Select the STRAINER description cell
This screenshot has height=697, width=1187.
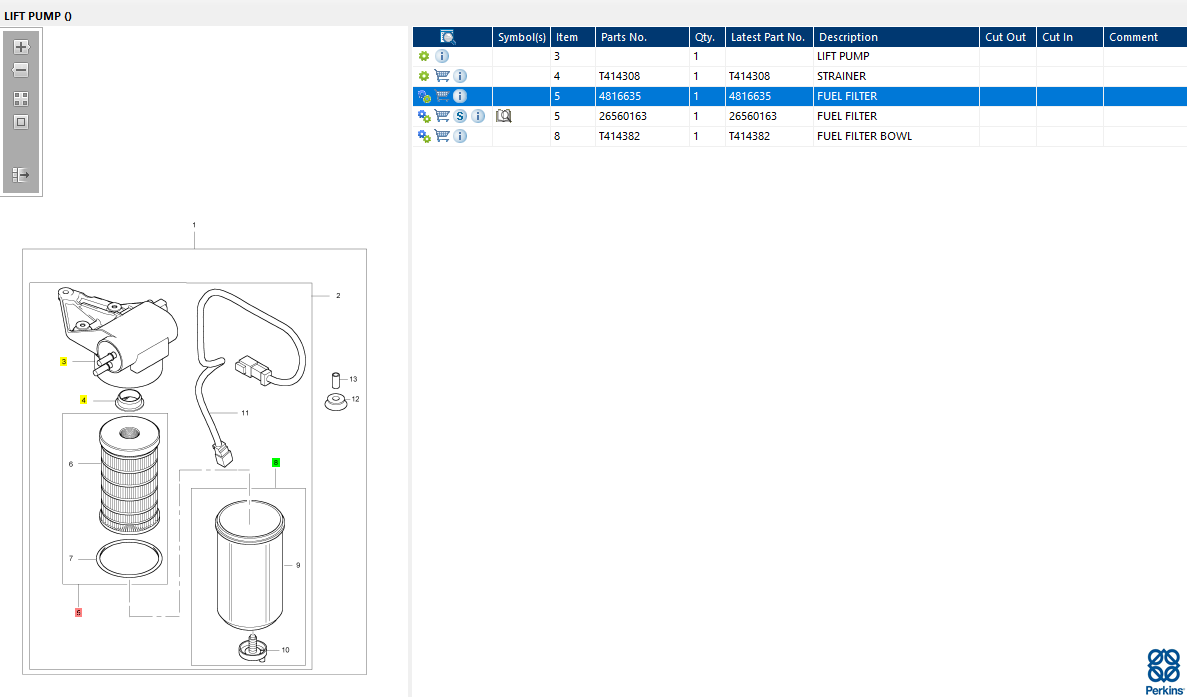point(896,76)
